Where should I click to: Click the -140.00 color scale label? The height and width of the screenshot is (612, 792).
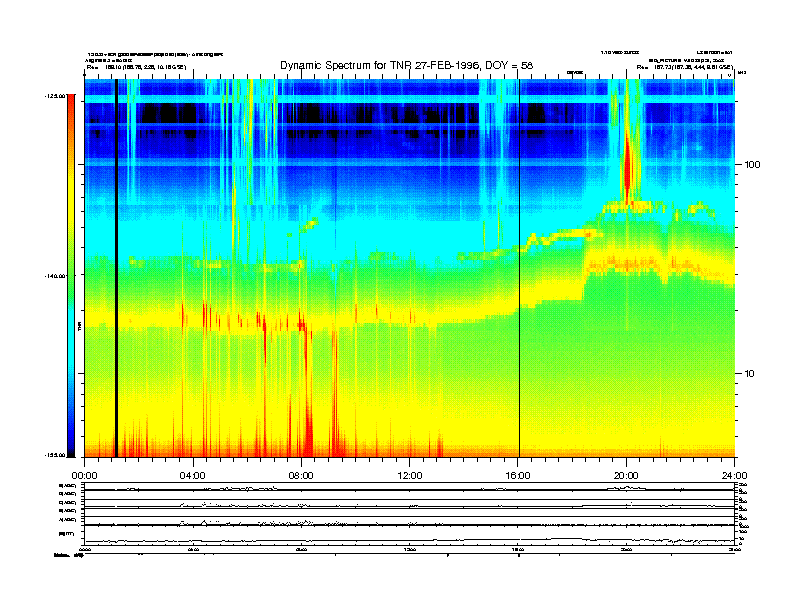click(56, 276)
